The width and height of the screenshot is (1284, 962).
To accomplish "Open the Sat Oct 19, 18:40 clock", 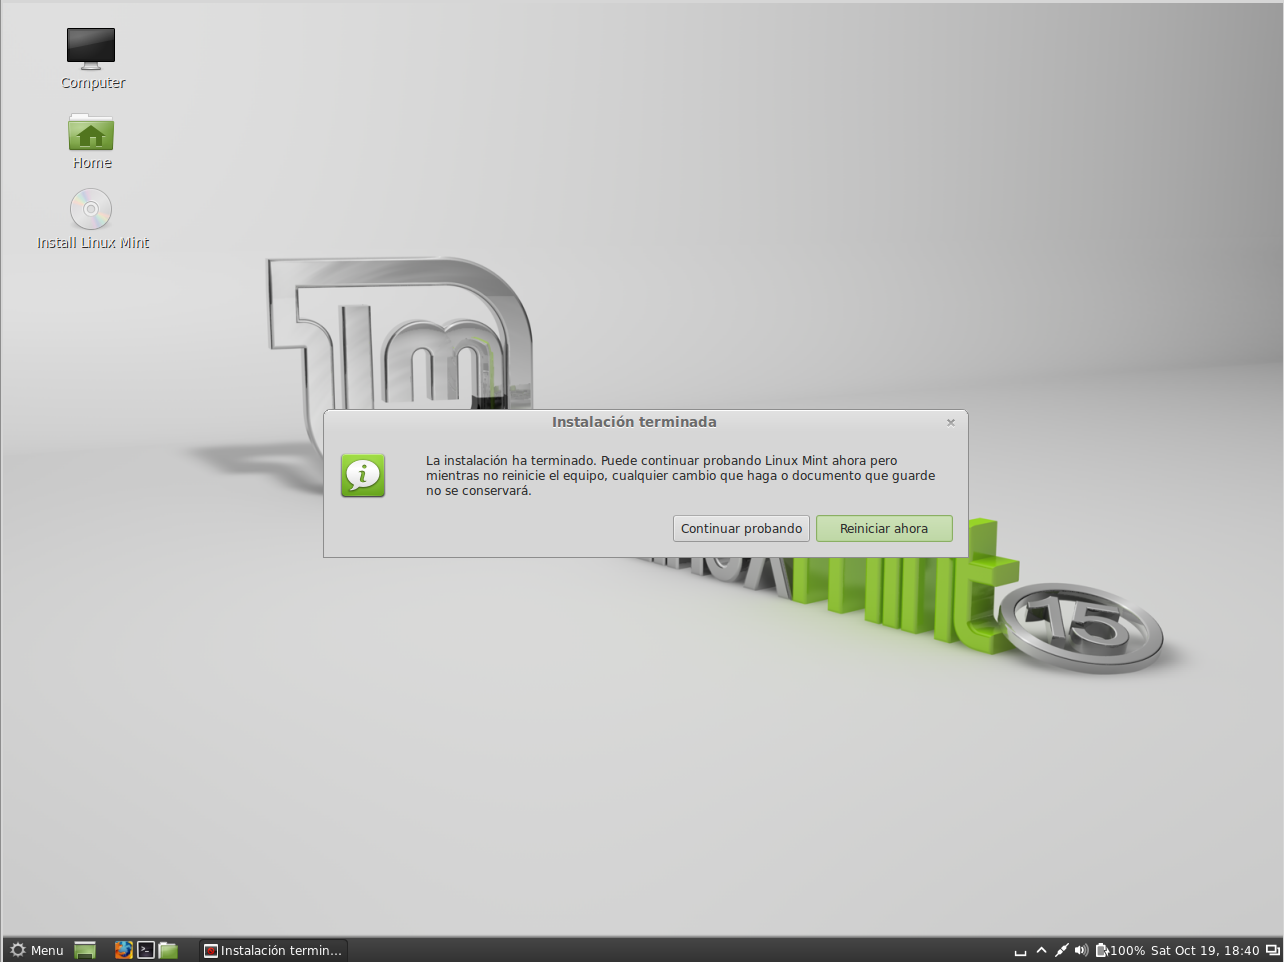I will [x=1205, y=950].
